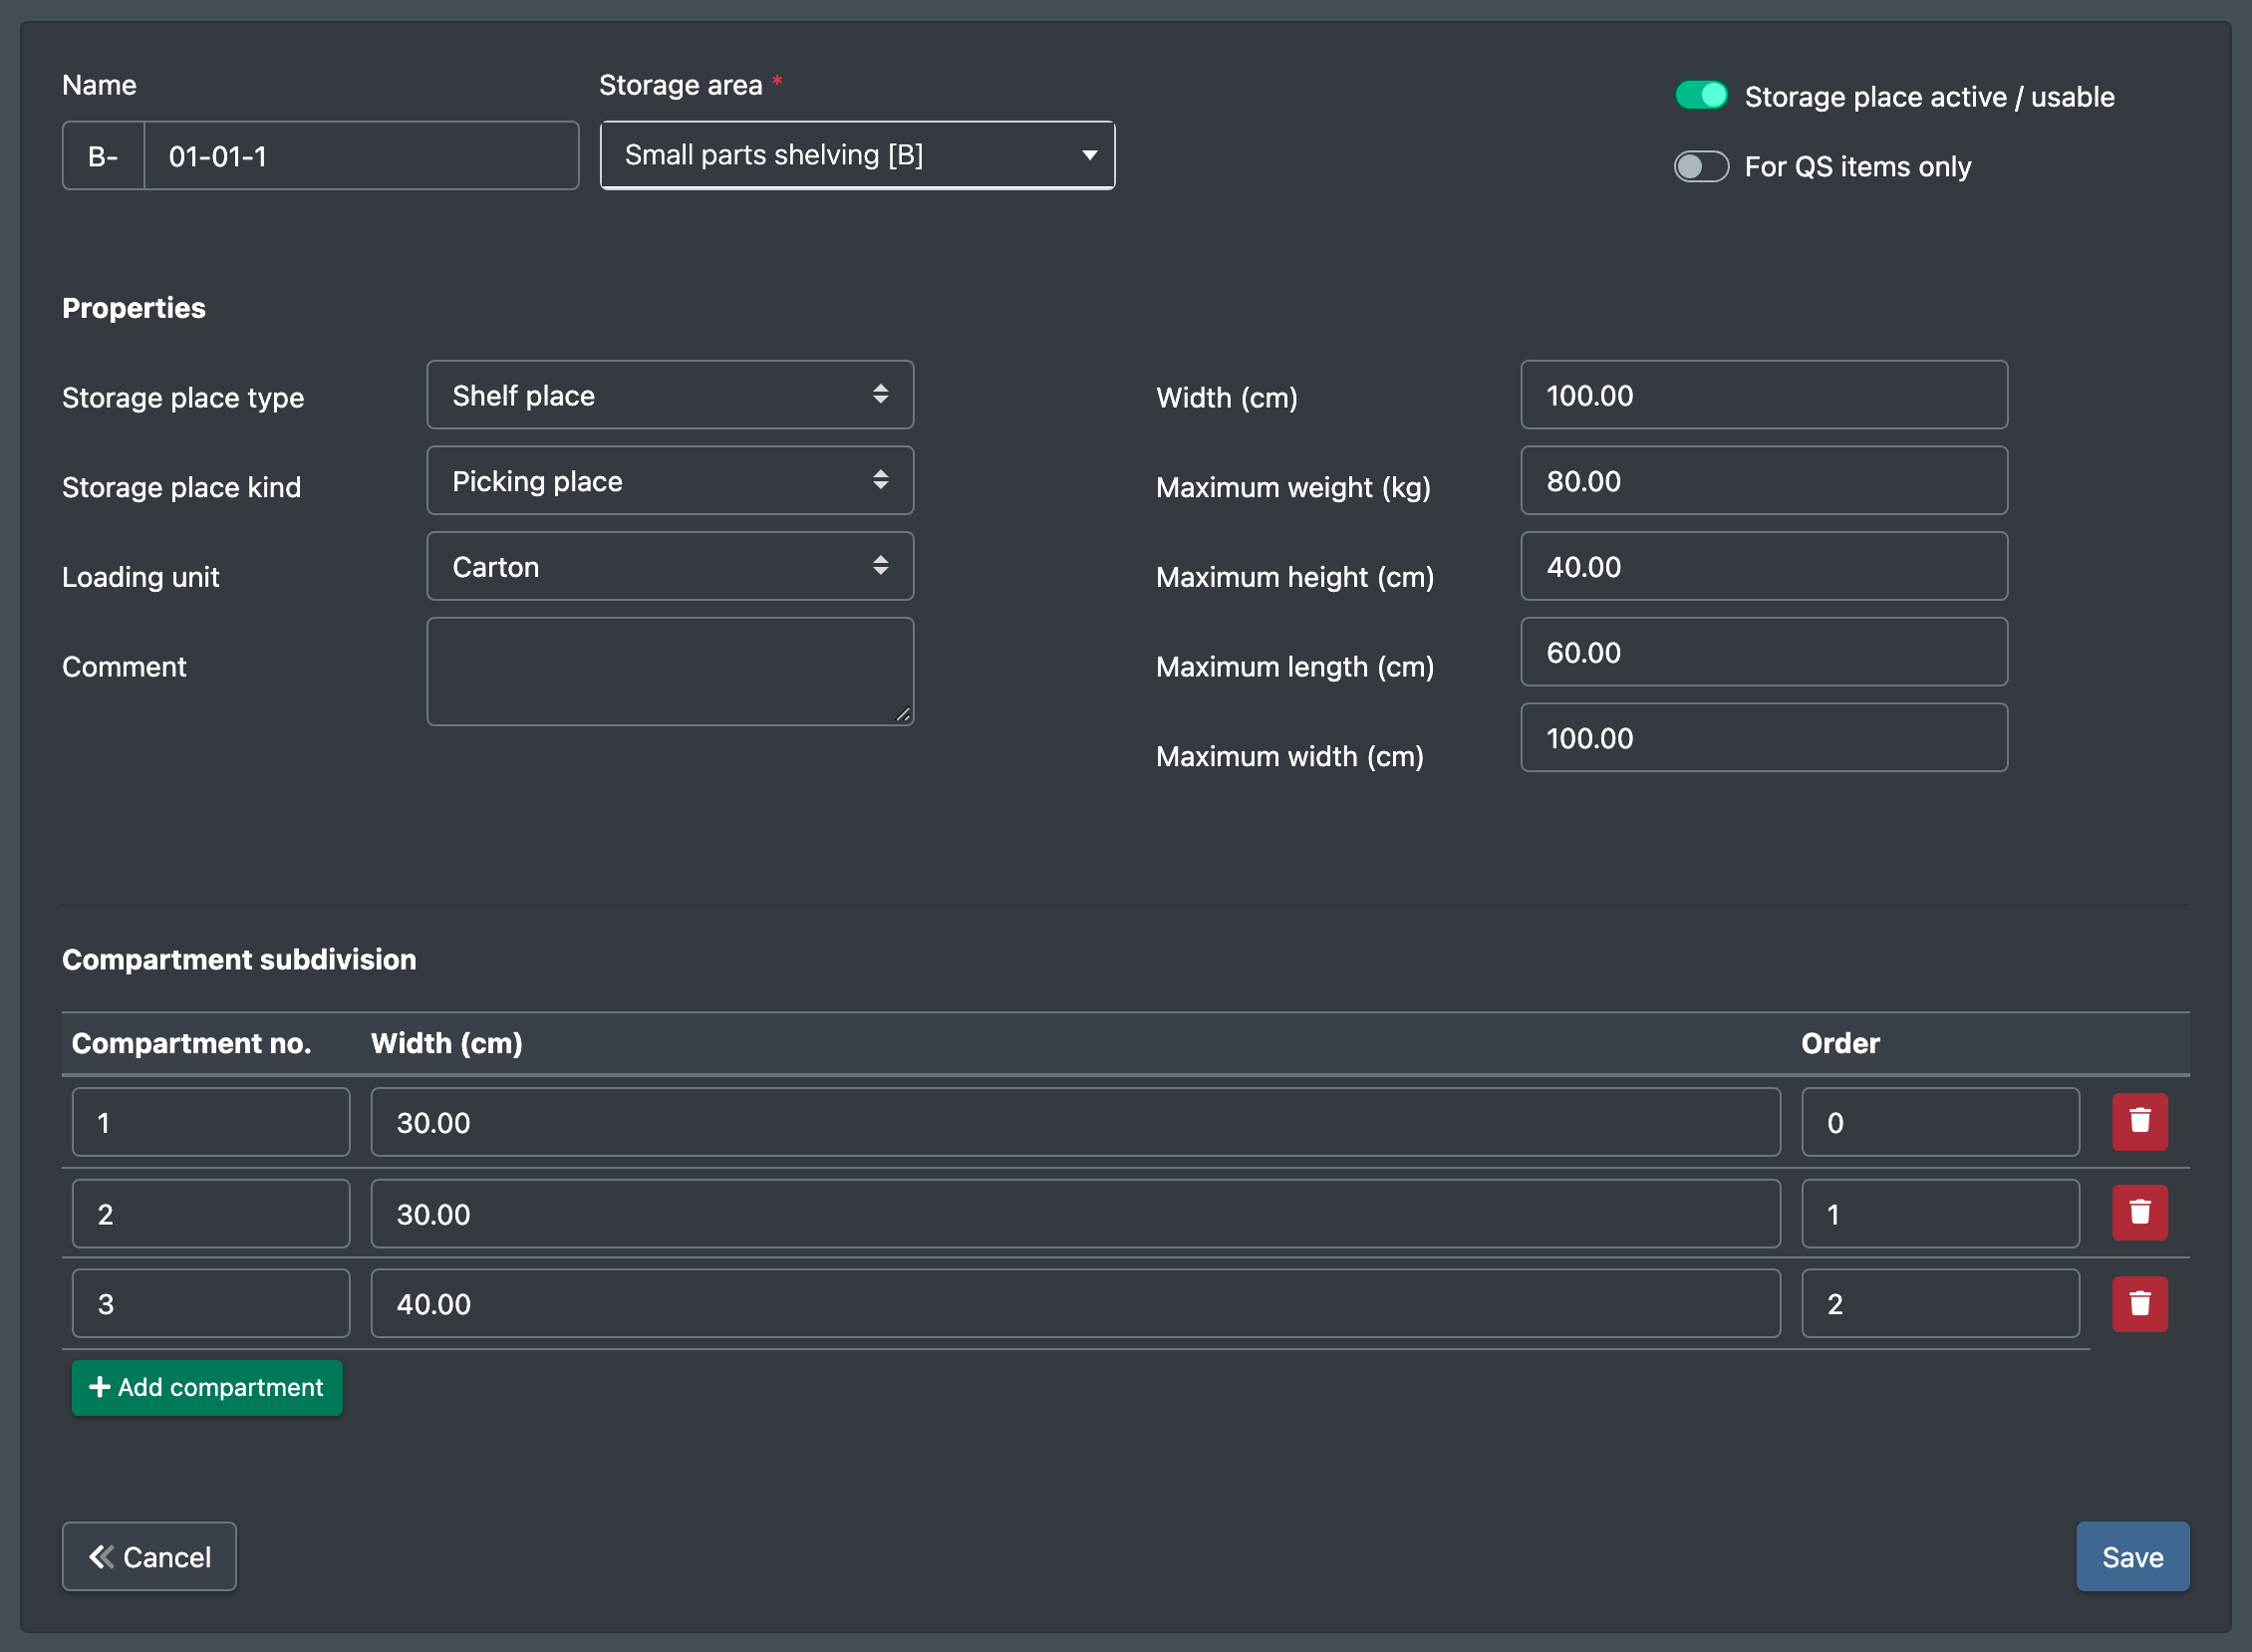This screenshot has width=2252, height=1652.
Task: Click the Order column header
Action: coord(1840,1043)
